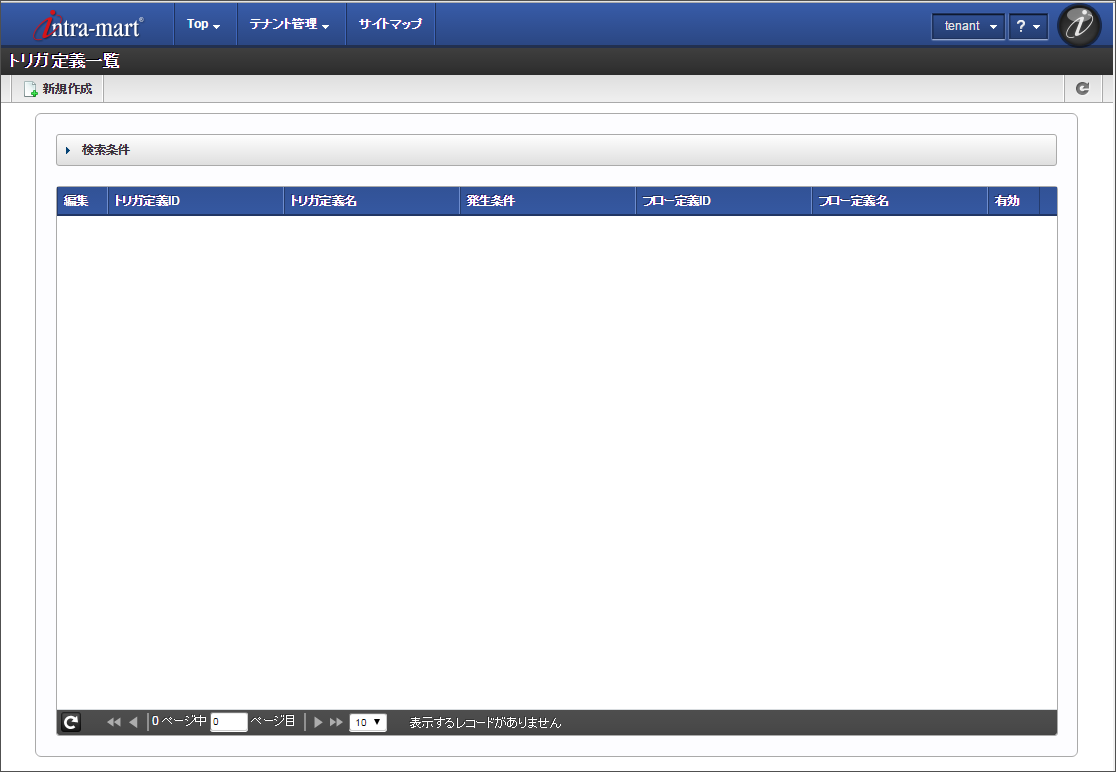Click the reload icon in the pagination bar
This screenshot has width=1116, height=772.
(x=69, y=722)
